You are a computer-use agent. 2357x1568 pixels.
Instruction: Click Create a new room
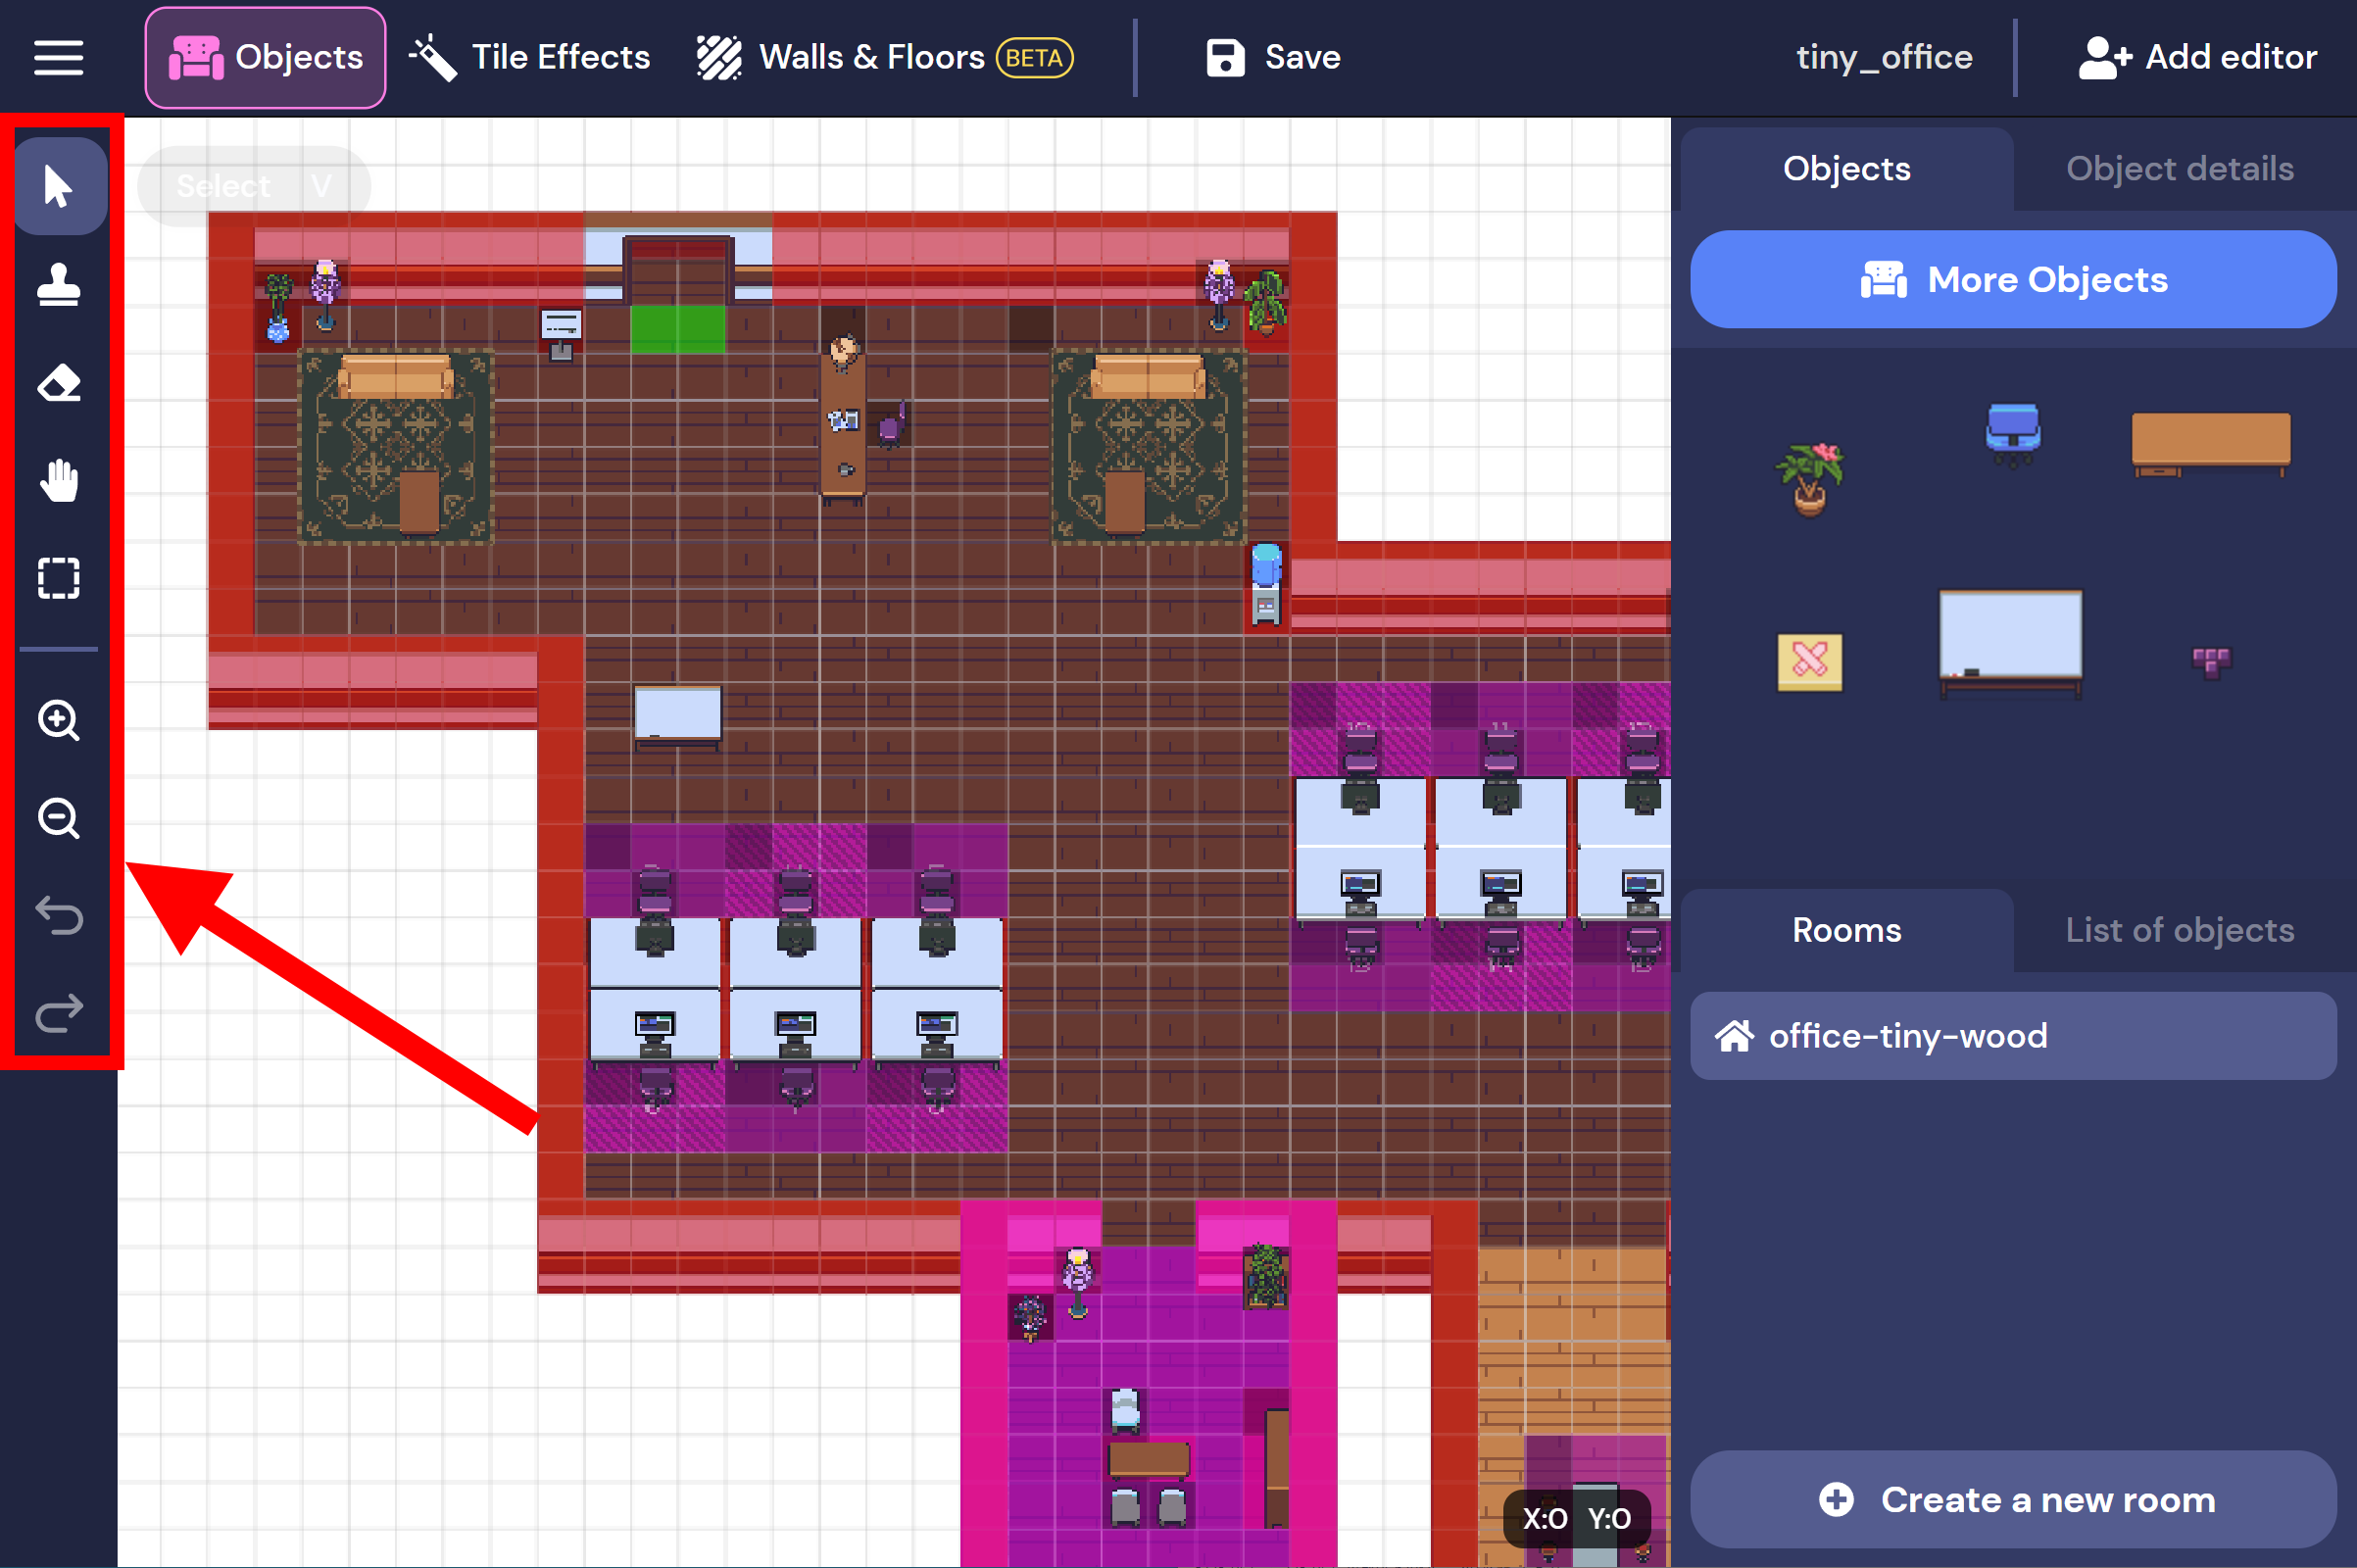[2012, 1499]
